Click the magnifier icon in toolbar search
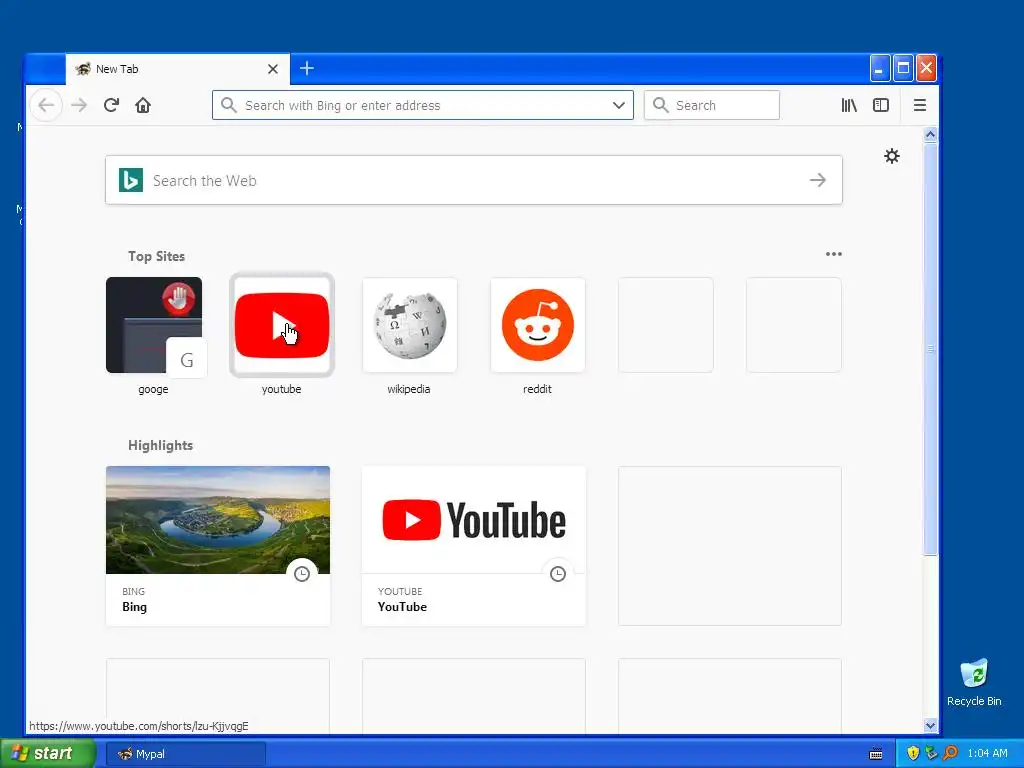 point(660,105)
